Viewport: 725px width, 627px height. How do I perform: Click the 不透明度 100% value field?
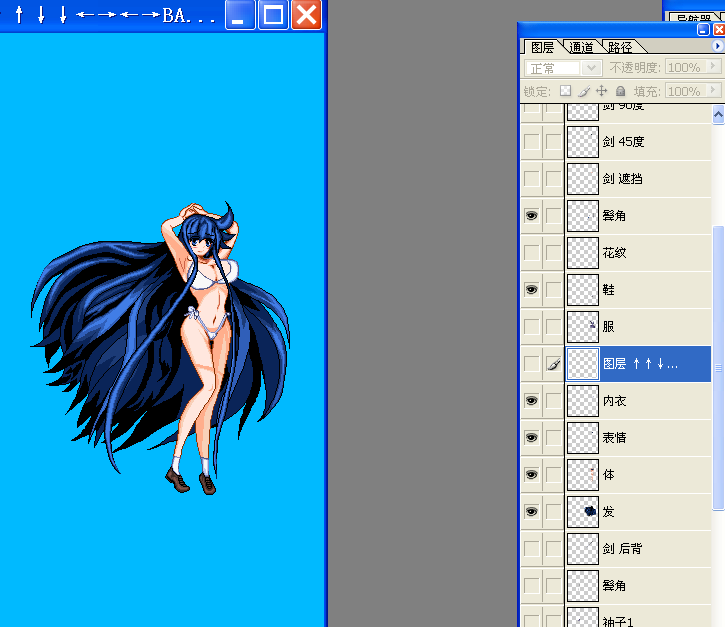pos(686,68)
